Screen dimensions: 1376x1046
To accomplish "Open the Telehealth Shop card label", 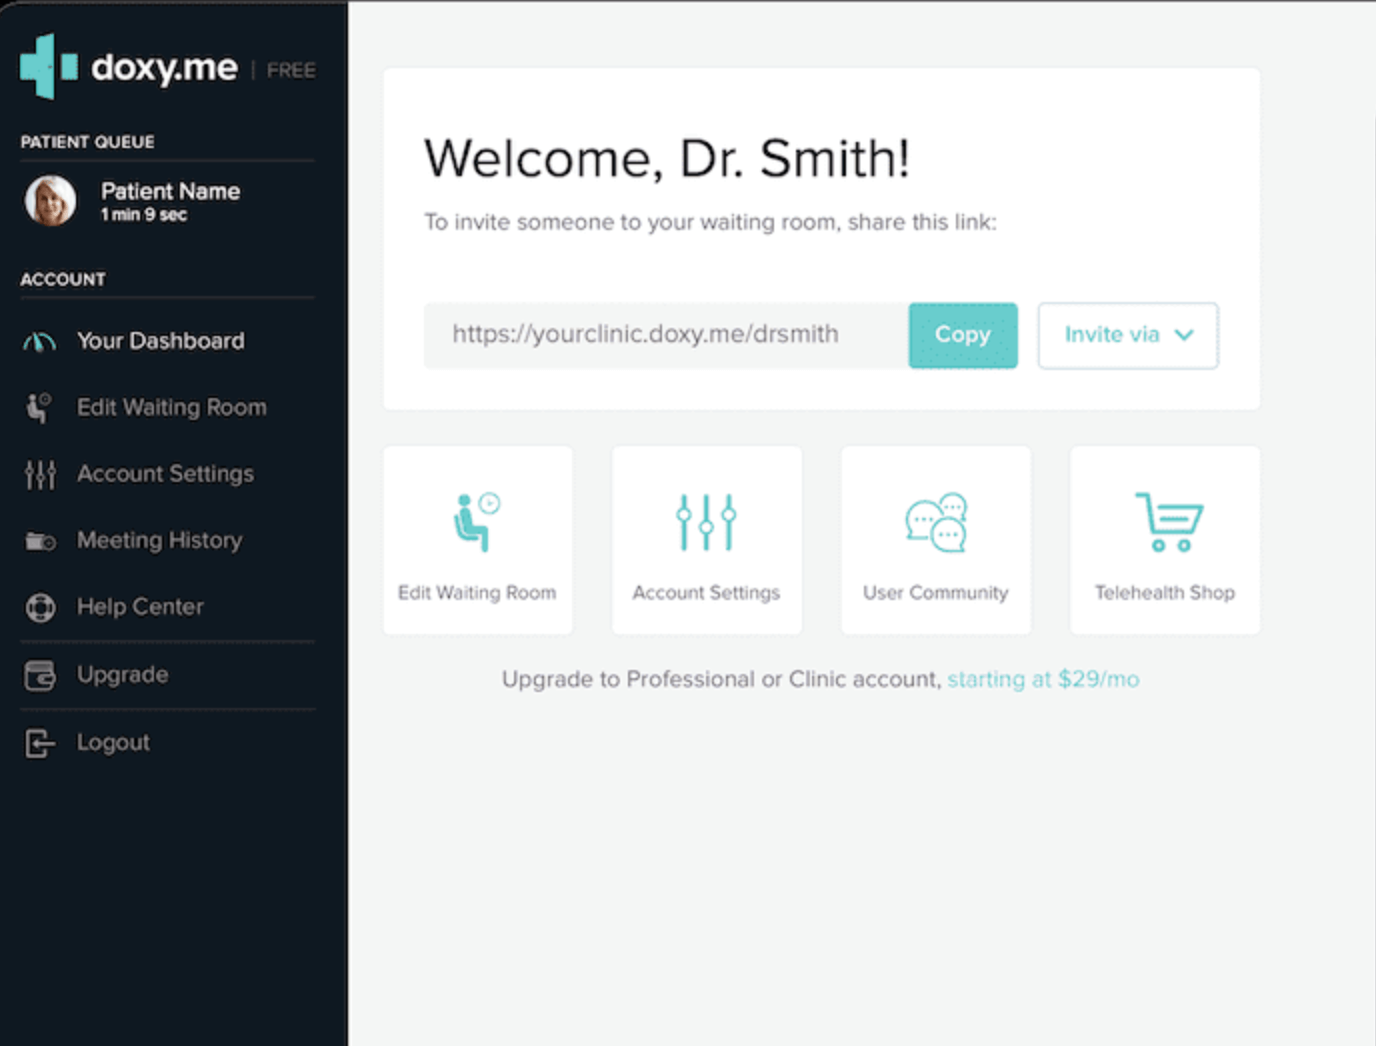I will [x=1165, y=593].
